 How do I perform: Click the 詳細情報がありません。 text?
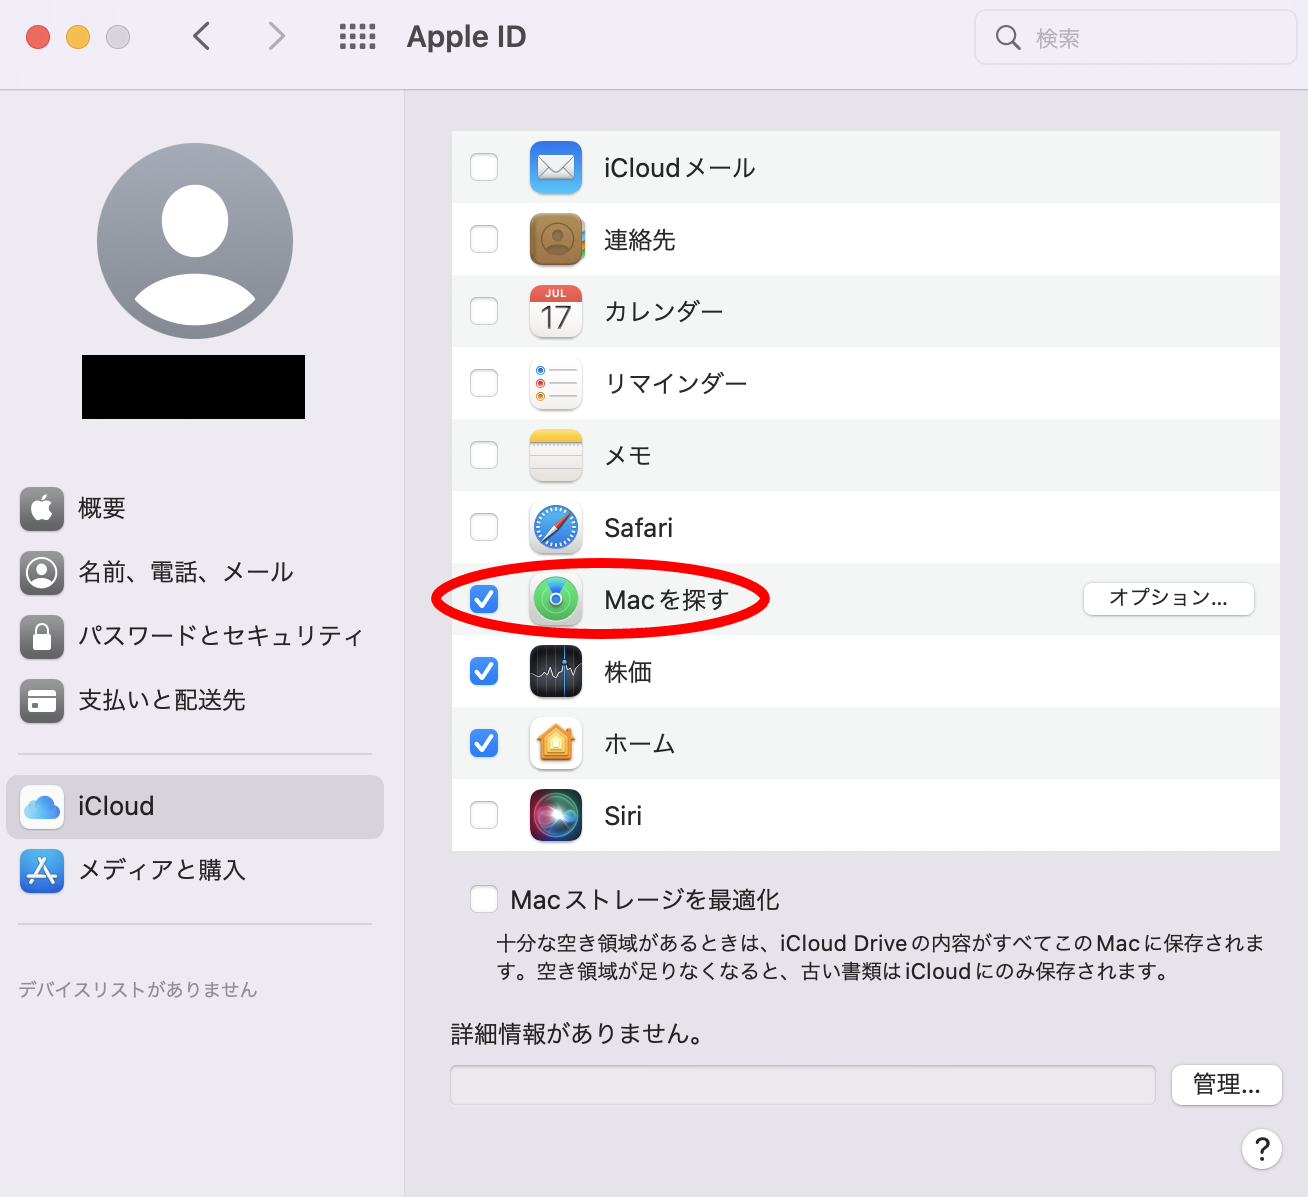point(577,1034)
